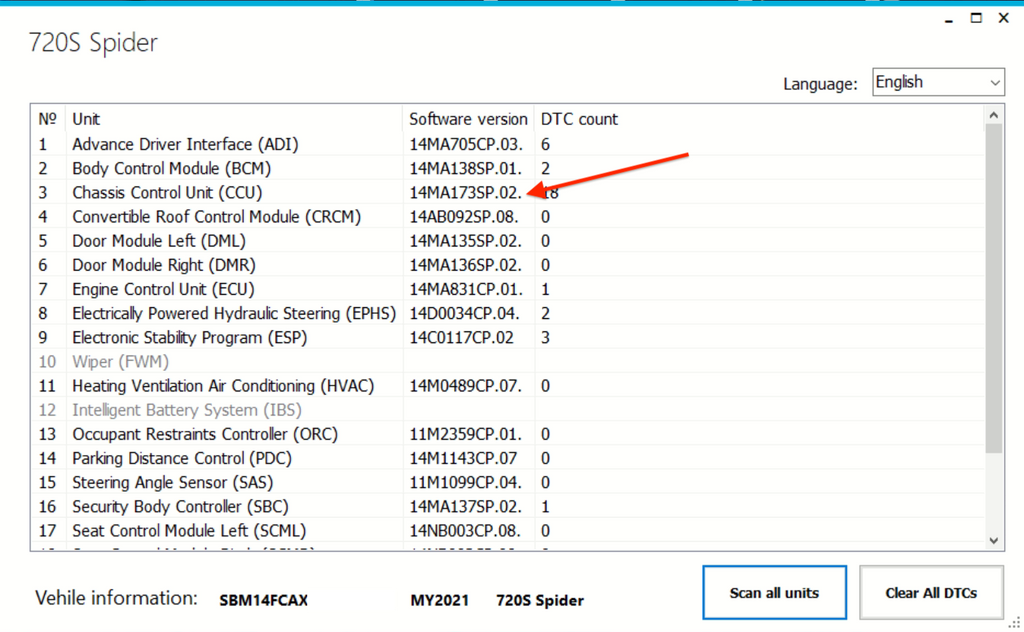Close the 720S Spider window

coord(1005,18)
